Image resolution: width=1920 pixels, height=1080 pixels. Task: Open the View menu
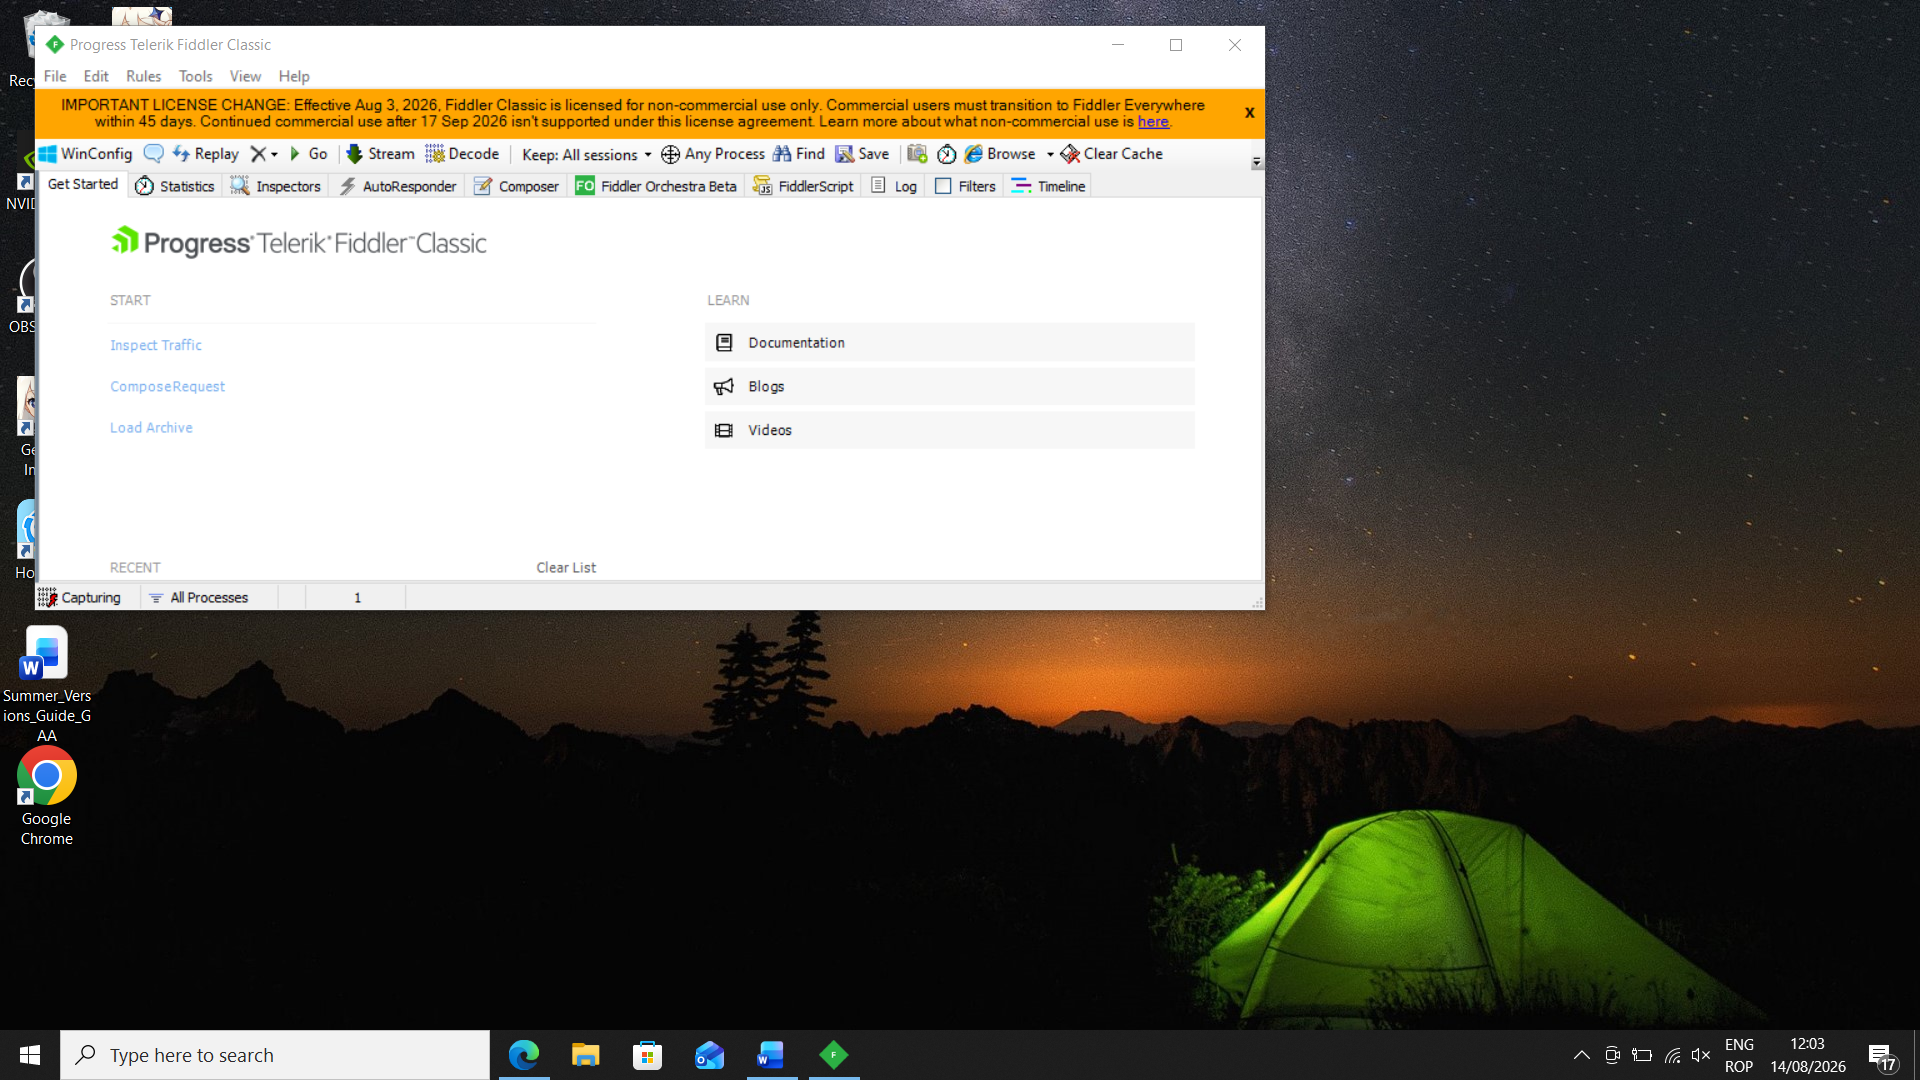tap(245, 76)
